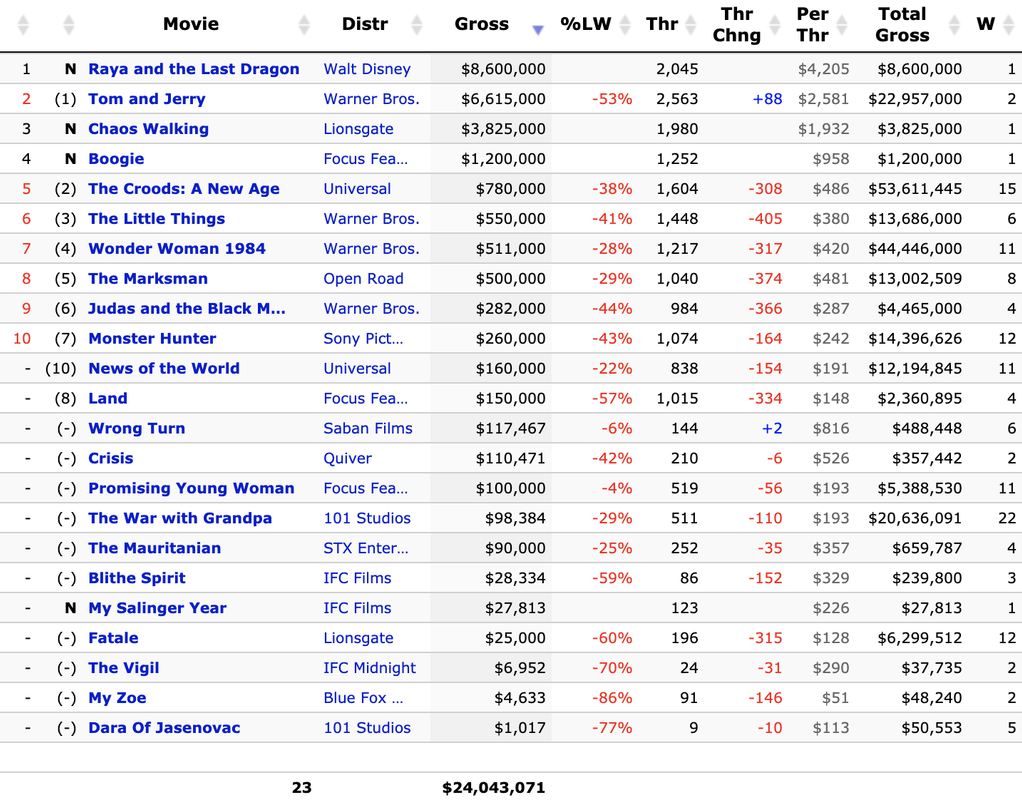
Task: Open the Open Road distributor link
Action: 364,279
